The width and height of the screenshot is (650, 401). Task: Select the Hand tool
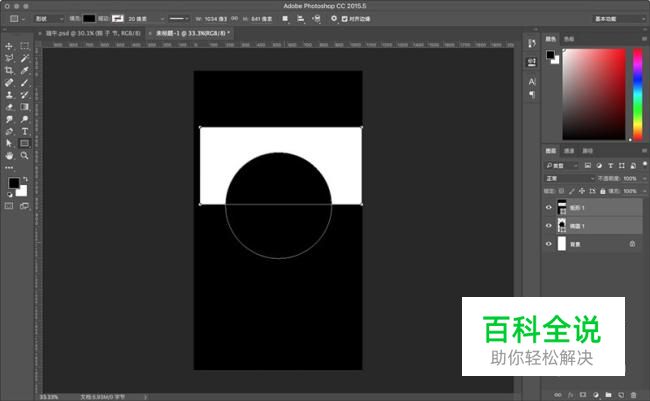tap(9, 155)
